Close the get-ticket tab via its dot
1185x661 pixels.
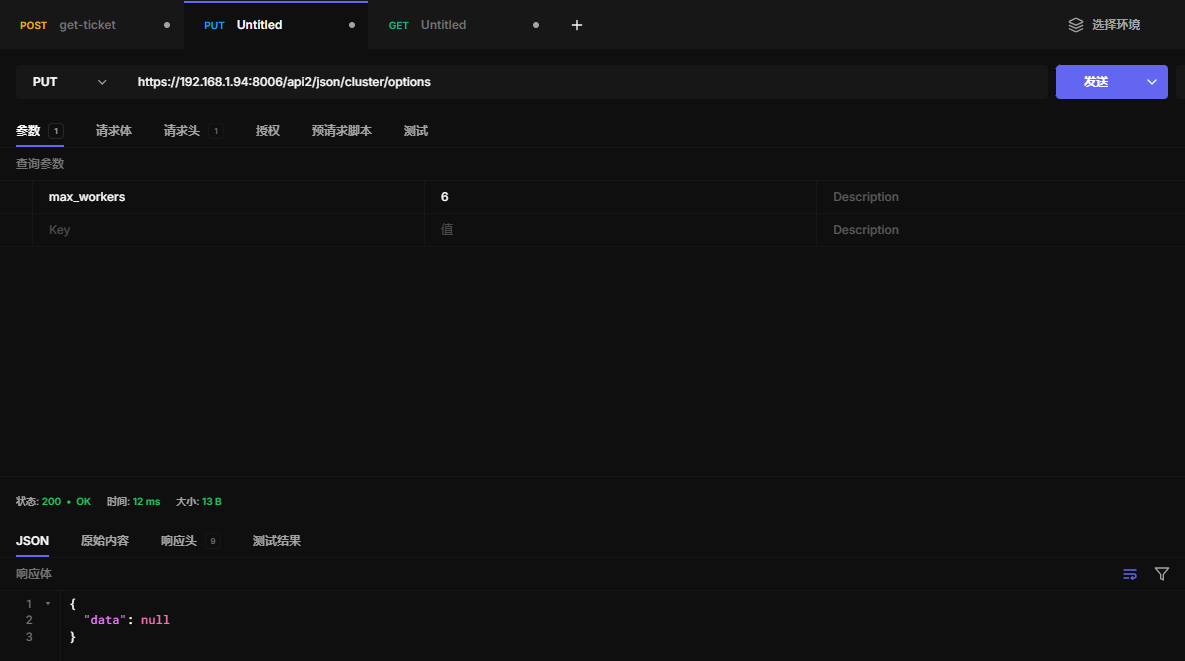pos(167,25)
